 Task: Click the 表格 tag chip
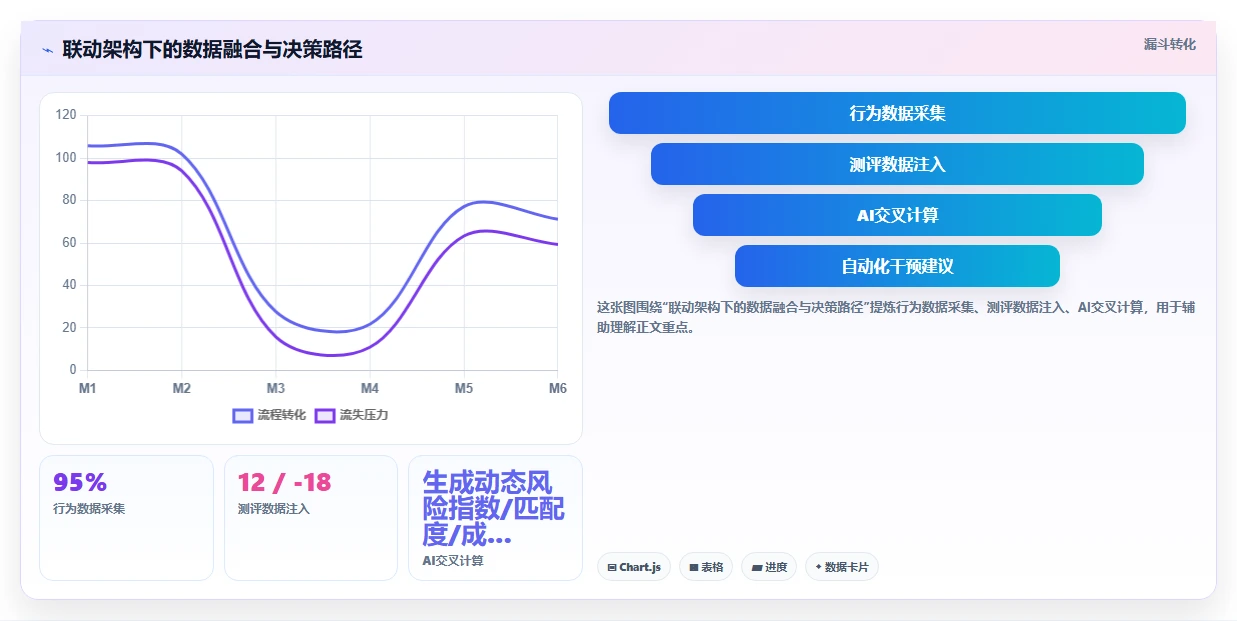[x=706, y=567]
